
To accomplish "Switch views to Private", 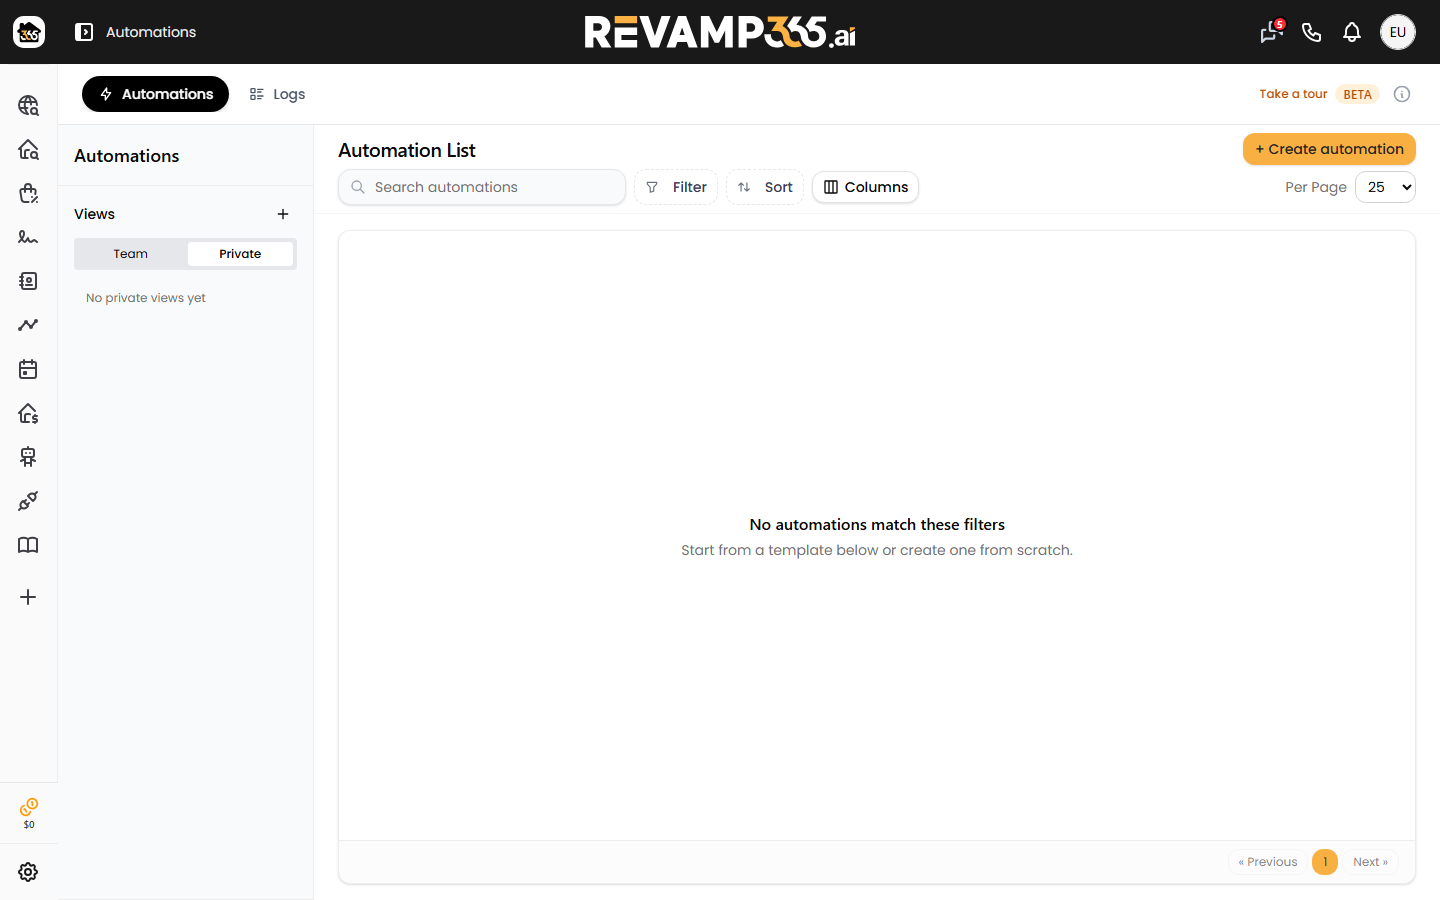I will (240, 254).
